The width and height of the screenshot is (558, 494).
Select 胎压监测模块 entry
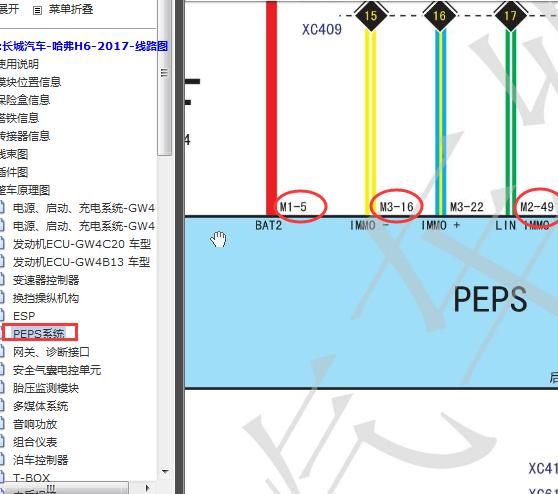[46, 388]
